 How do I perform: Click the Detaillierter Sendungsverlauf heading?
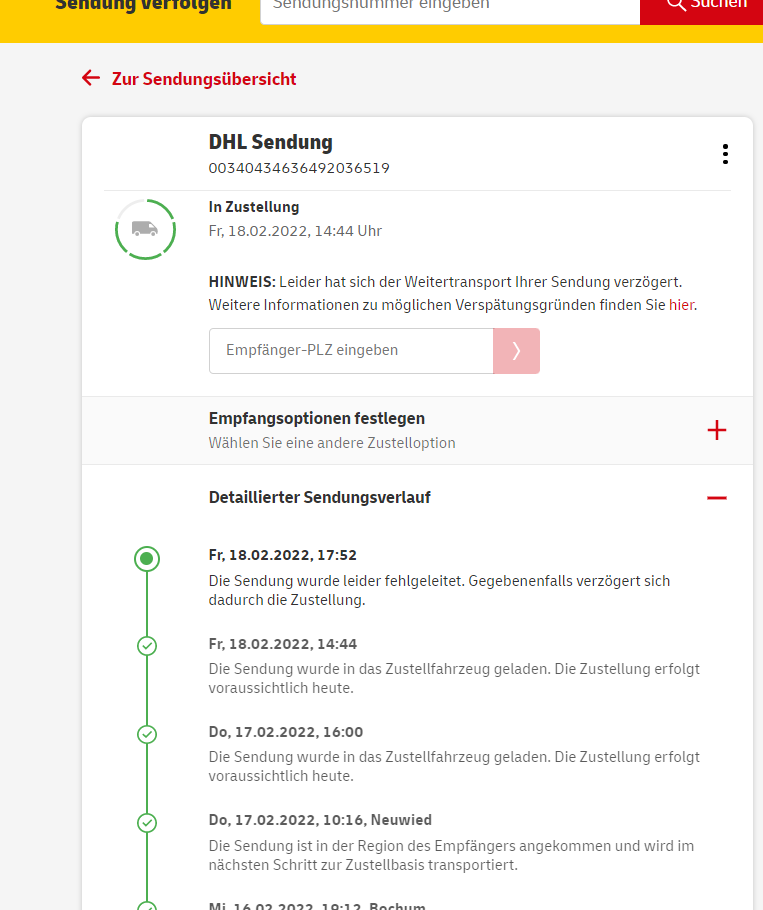319,497
